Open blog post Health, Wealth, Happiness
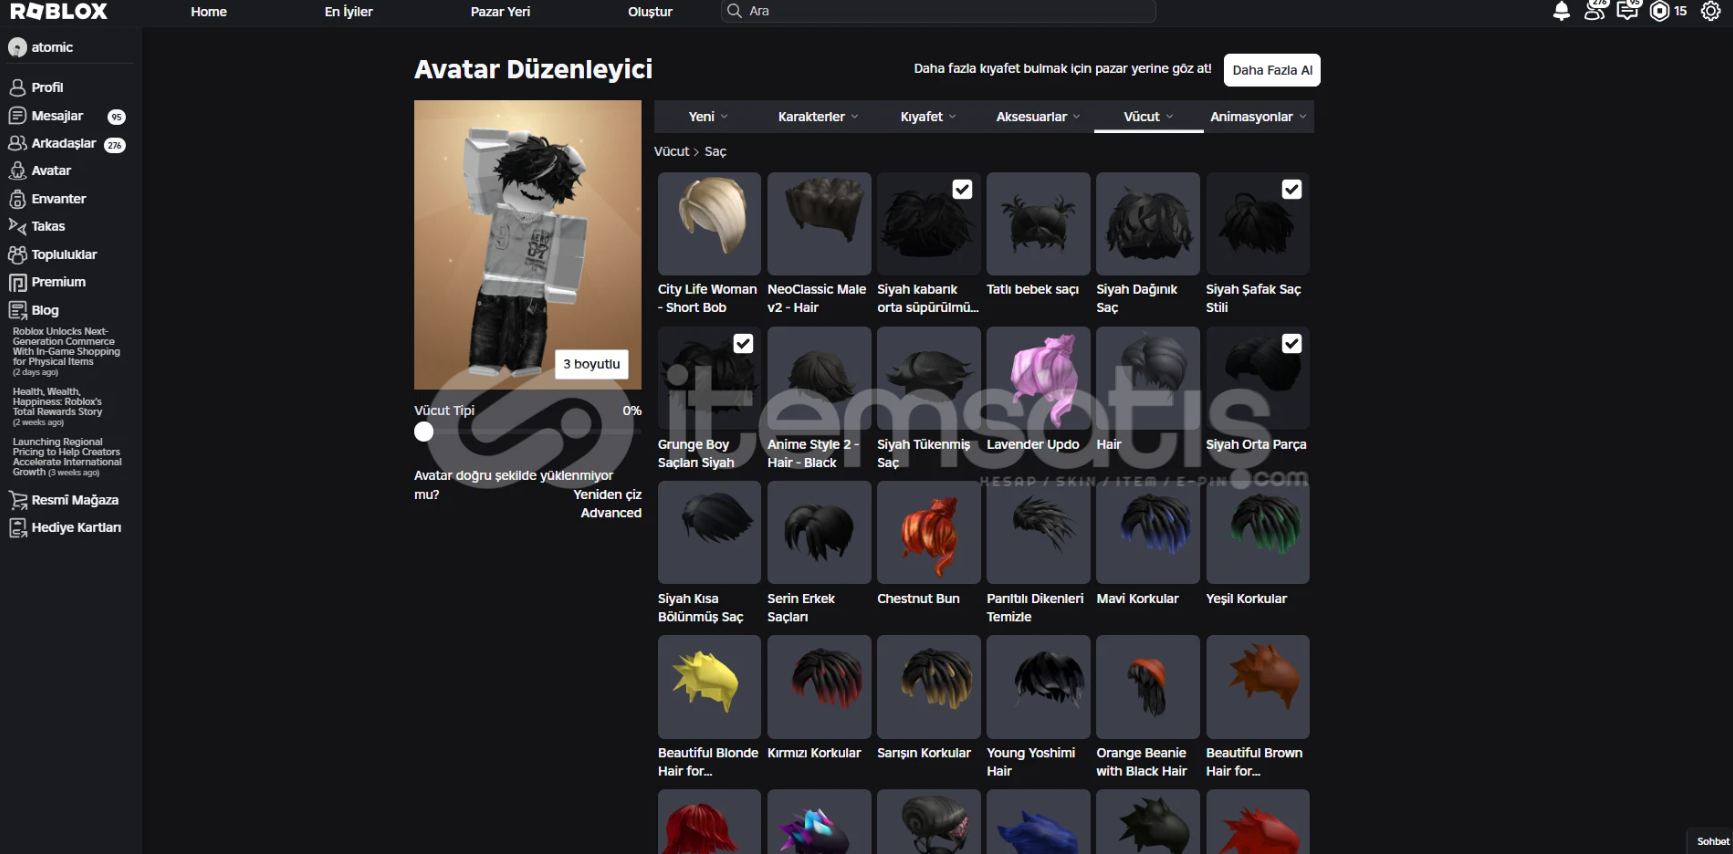1733x854 pixels. (58, 407)
